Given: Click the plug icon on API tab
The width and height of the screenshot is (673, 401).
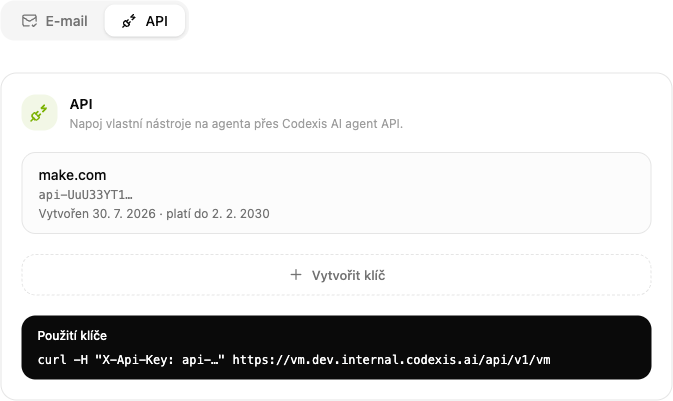Looking at the screenshot, I should click(129, 21).
